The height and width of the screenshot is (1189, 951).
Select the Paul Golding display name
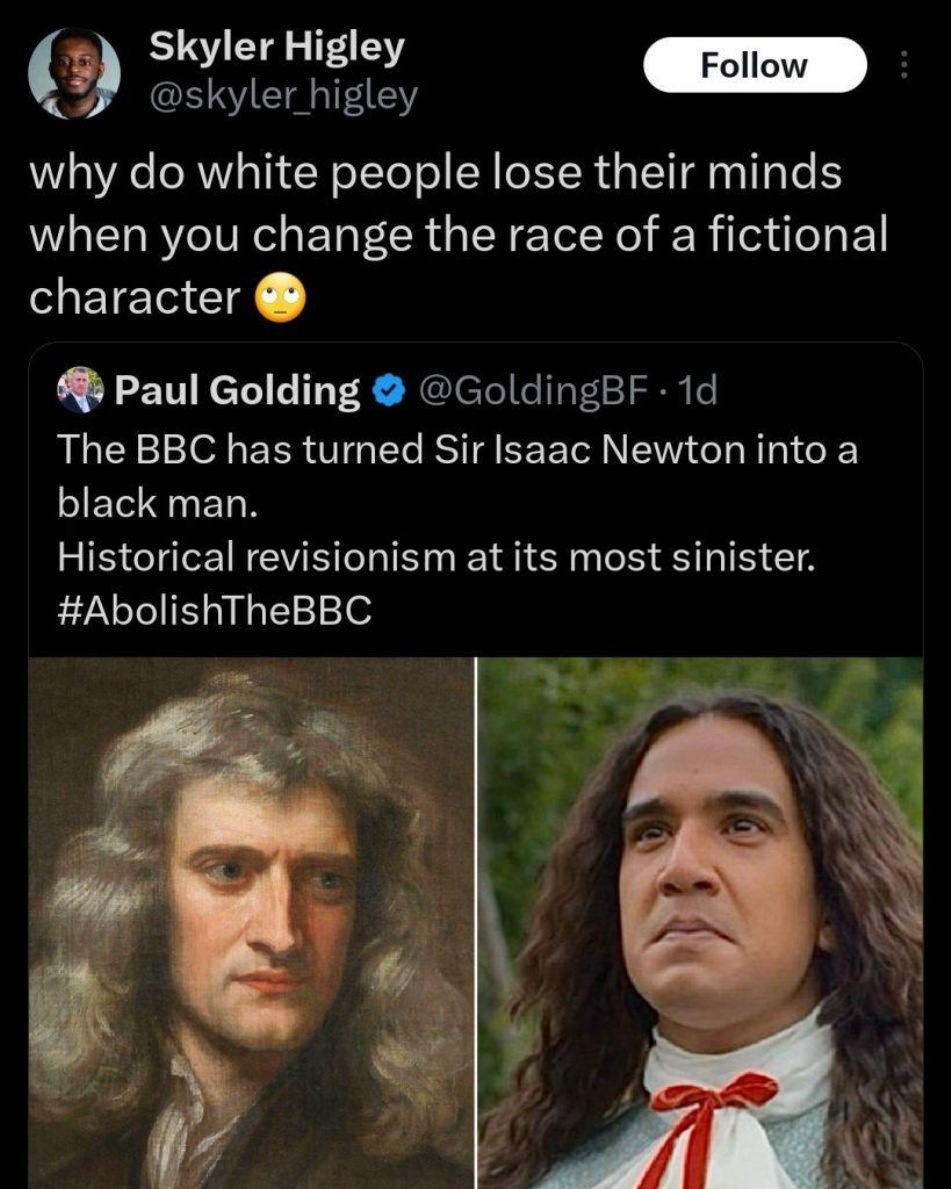[237, 391]
